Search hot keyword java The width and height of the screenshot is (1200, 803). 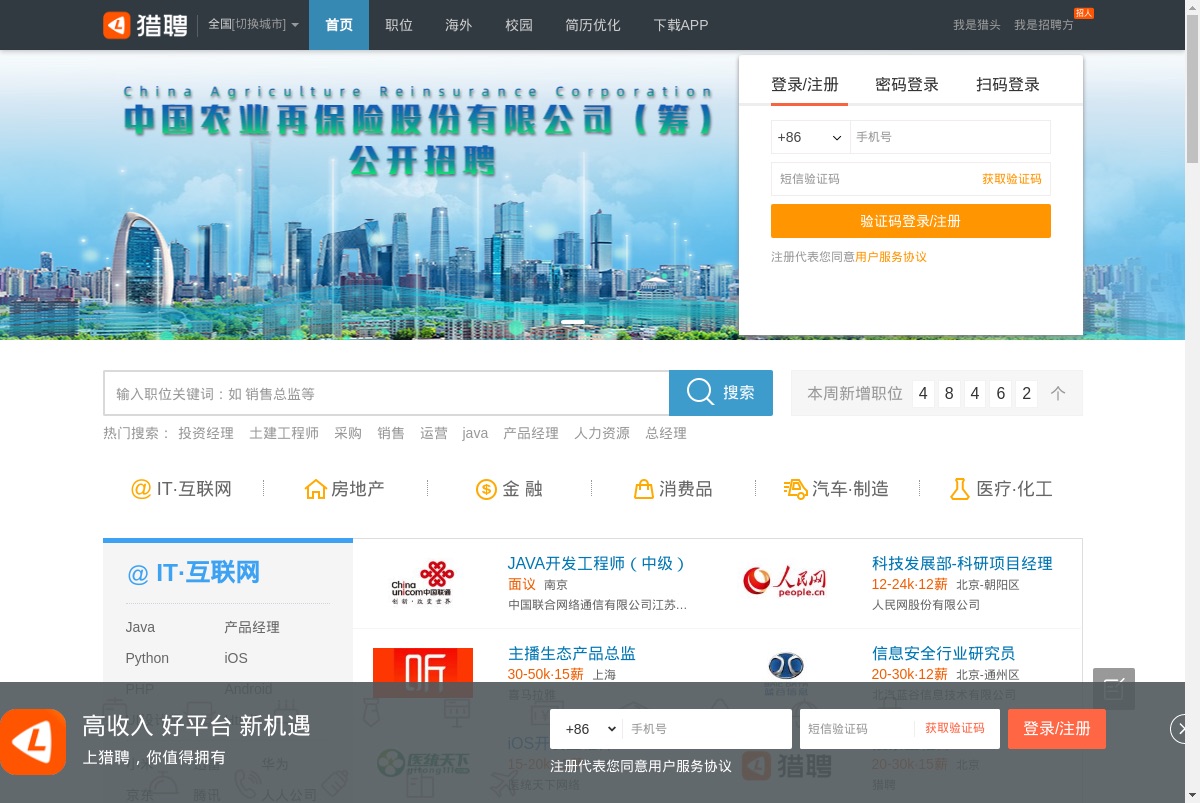click(475, 433)
